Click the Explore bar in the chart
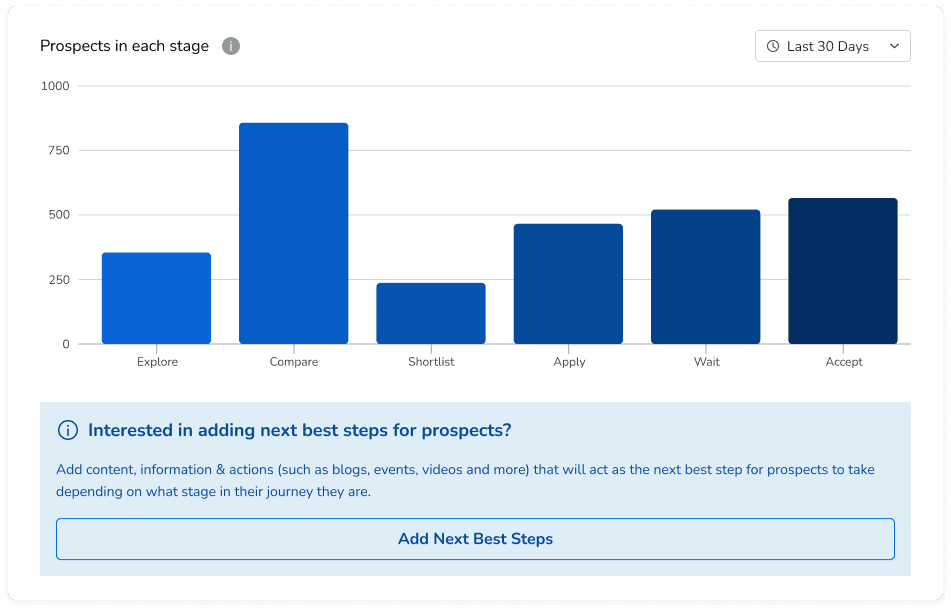Screen dimensions: 951x611 tap(156, 298)
